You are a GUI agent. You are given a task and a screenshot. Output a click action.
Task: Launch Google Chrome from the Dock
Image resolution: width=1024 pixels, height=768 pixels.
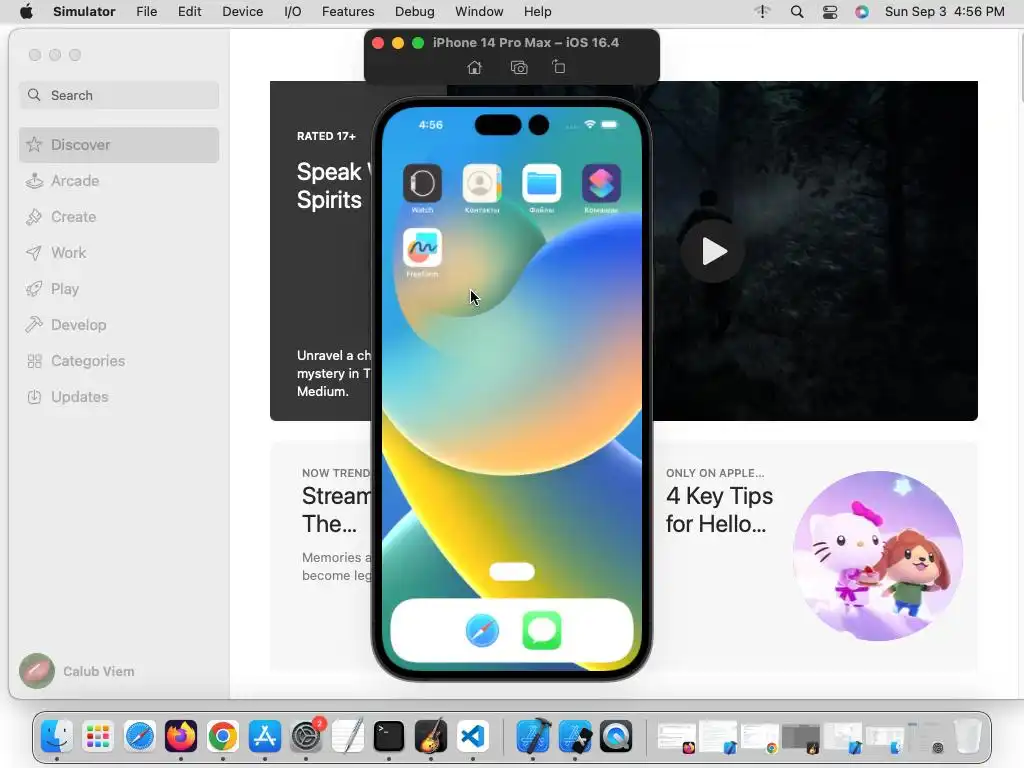[223, 737]
